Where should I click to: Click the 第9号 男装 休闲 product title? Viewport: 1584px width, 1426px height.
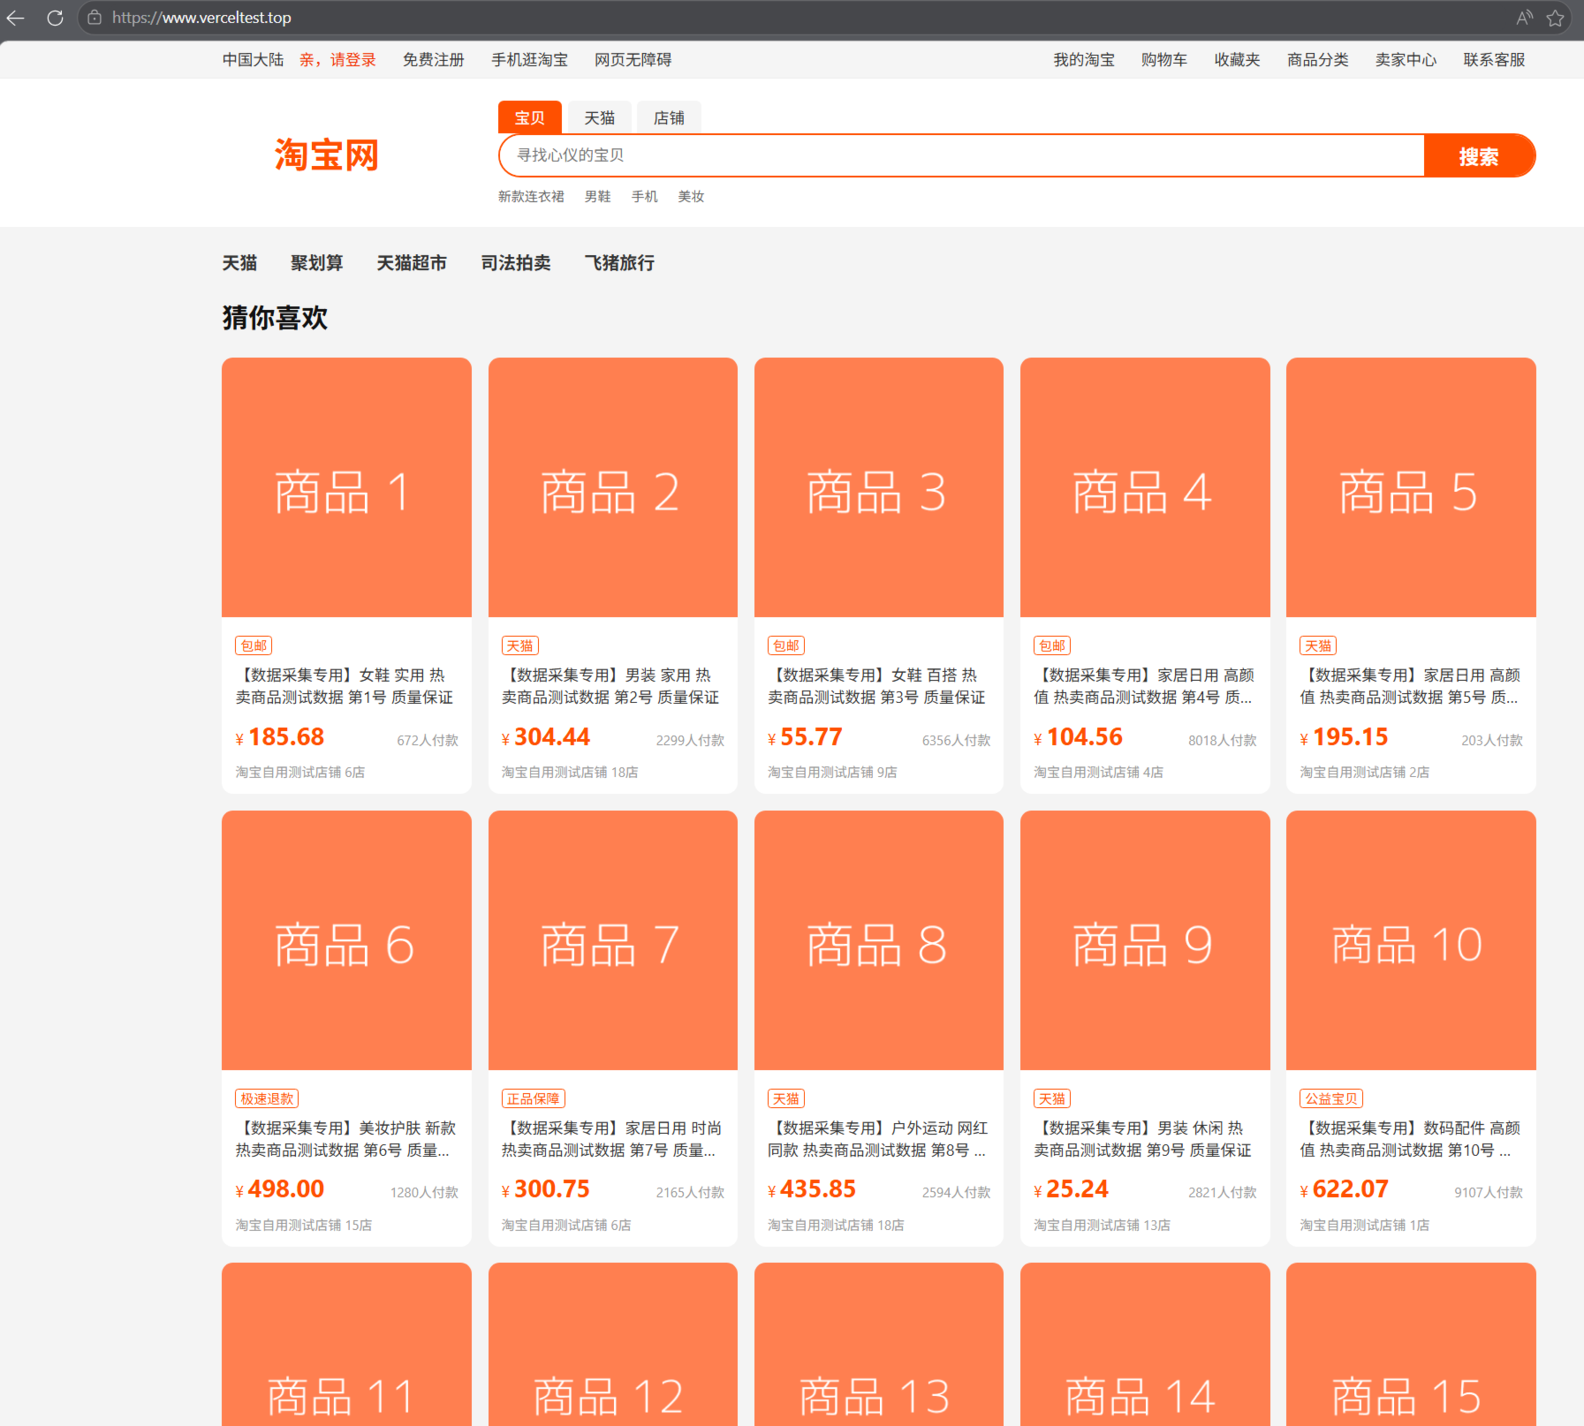tap(1143, 1139)
